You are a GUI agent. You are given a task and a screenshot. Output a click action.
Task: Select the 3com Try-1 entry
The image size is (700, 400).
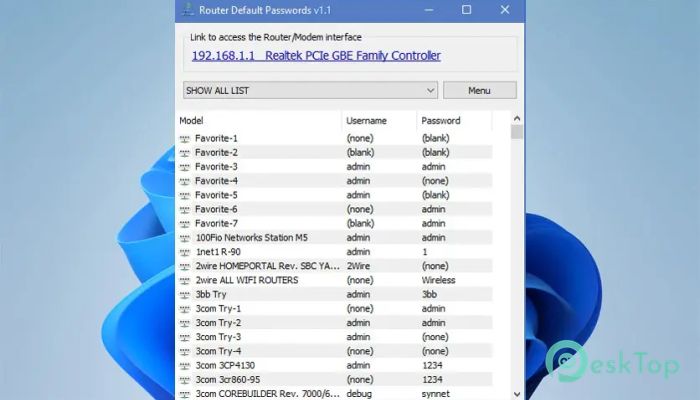(x=218, y=308)
